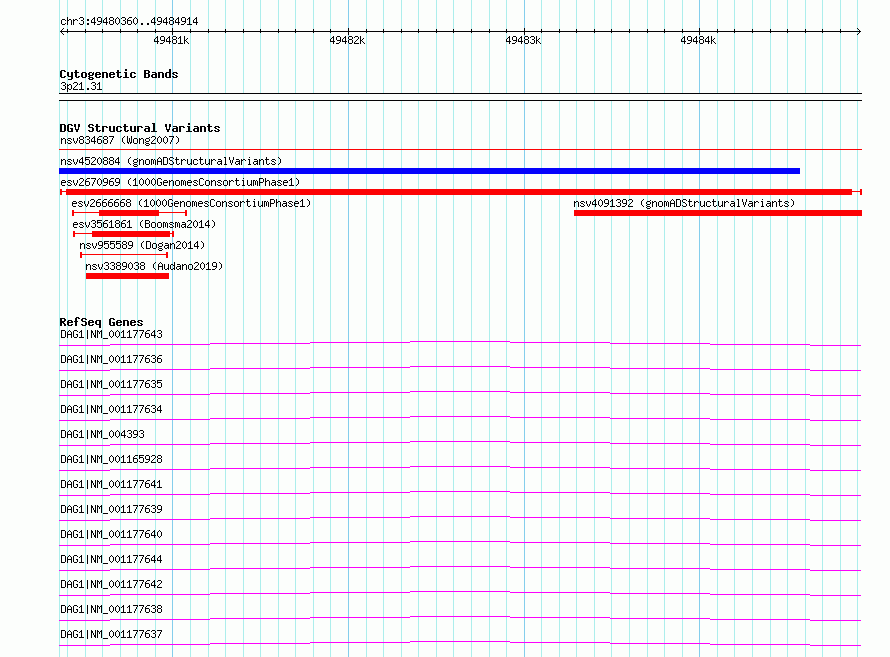
Task: Click the 49484k ruler position label
Action: (698, 40)
